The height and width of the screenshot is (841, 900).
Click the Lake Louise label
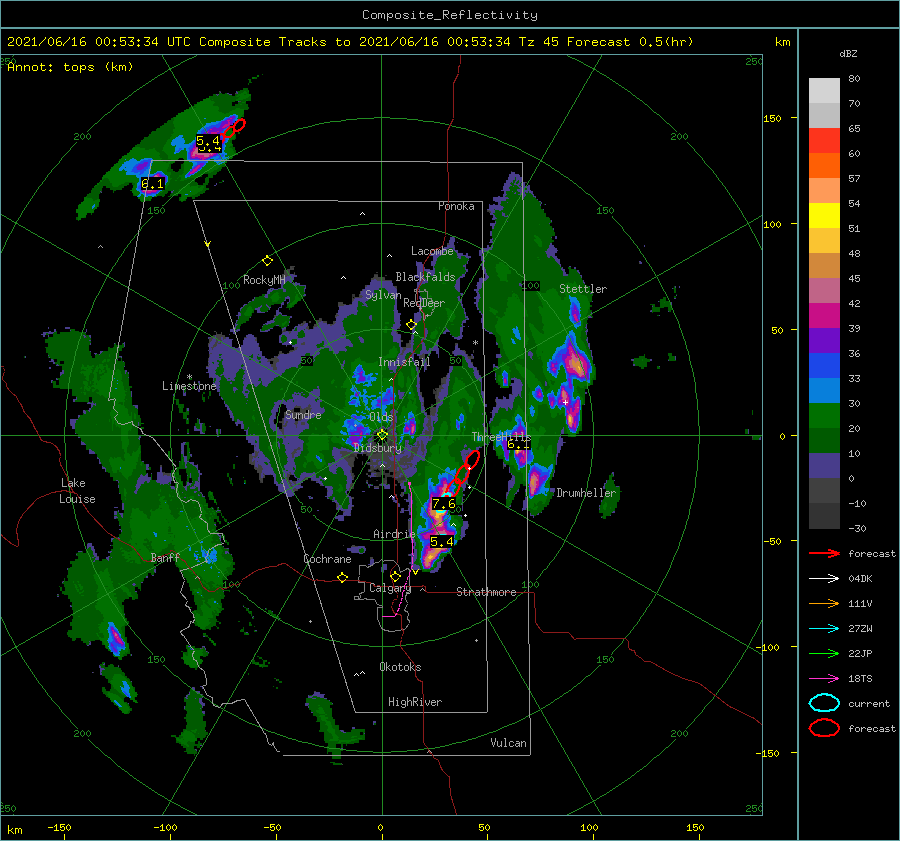77,491
